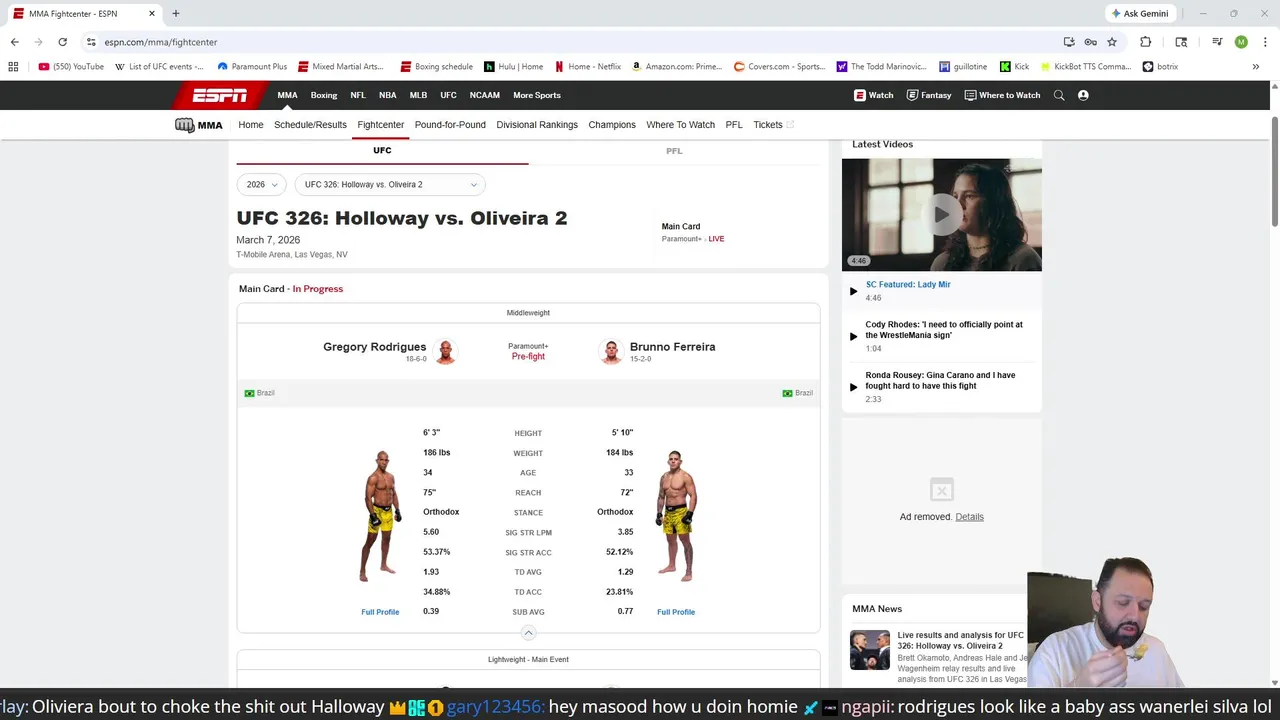The width and height of the screenshot is (1280, 720).
Task: Open the Schedule/Results MMA tab
Action: pyautogui.click(x=310, y=125)
